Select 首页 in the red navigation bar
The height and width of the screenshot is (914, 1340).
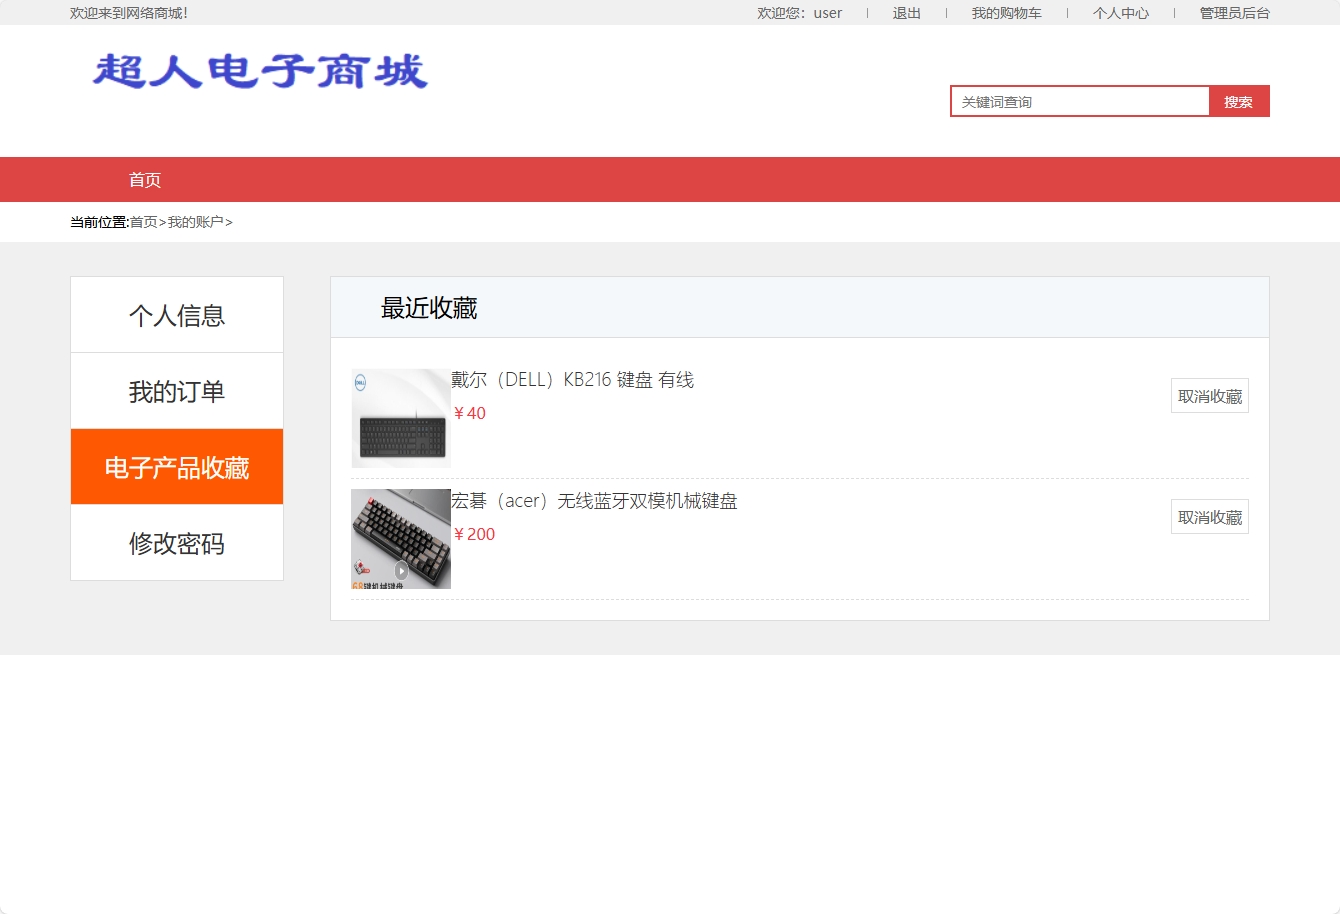[145, 179]
